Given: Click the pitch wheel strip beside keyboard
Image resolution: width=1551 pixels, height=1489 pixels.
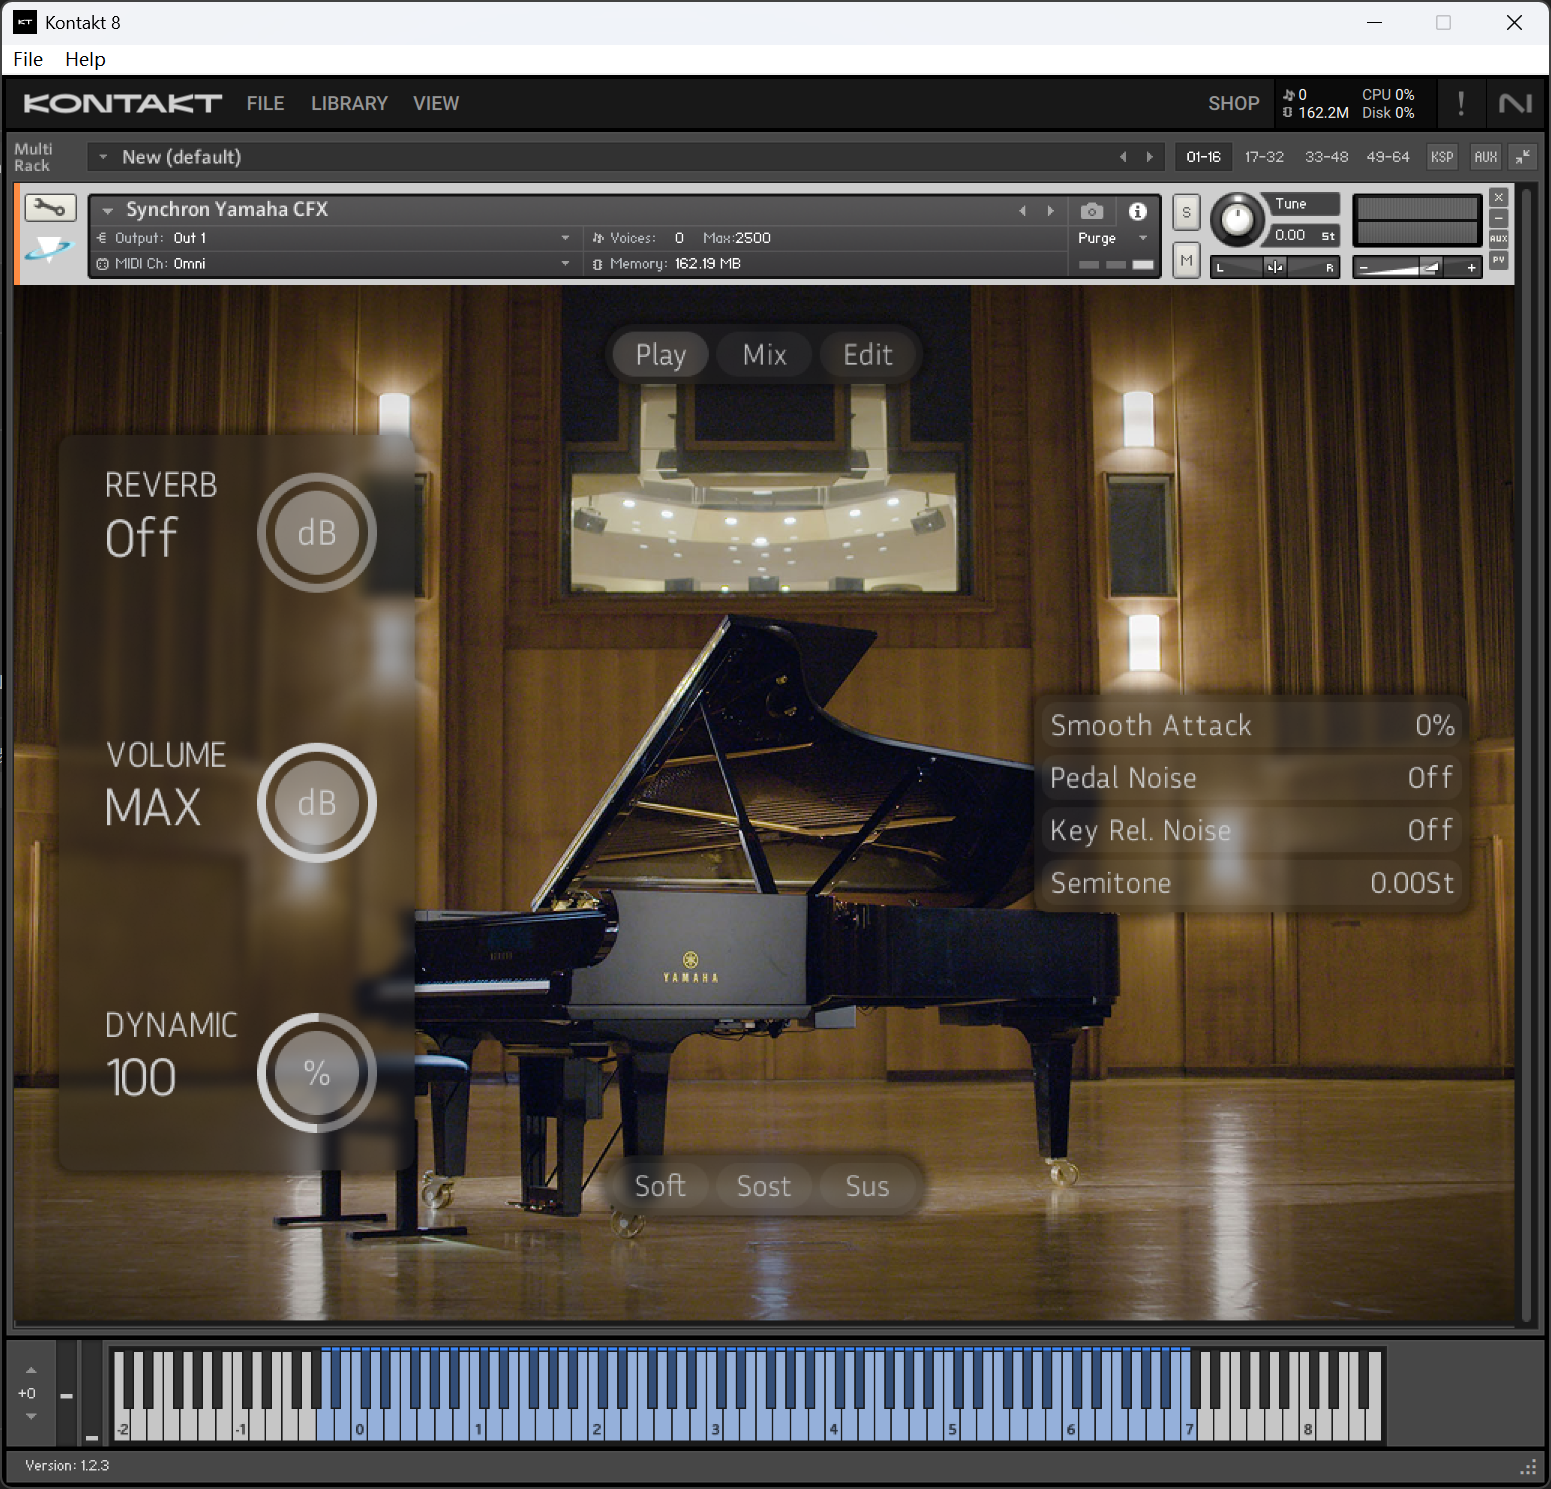Looking at the screenshot, I should 66,1392.
